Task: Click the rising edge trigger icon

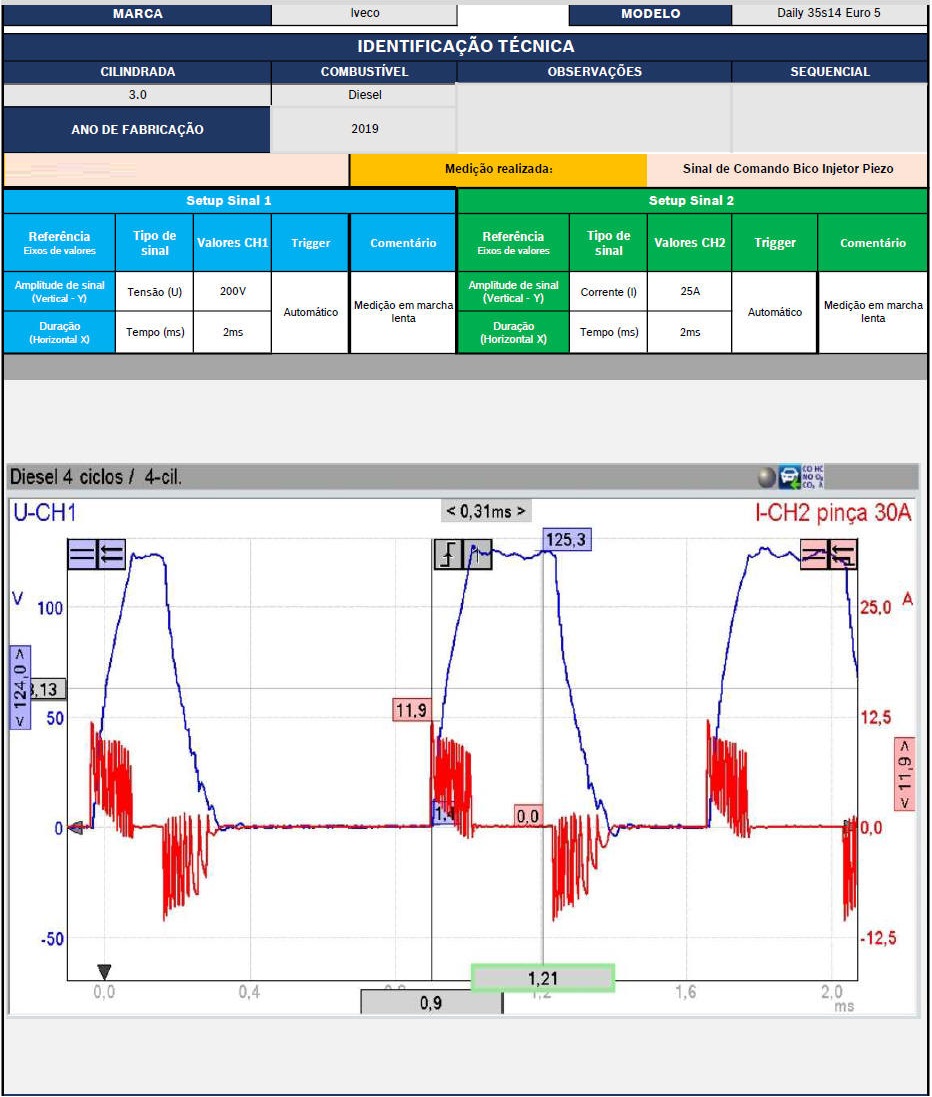Action: (x=448, y=554)
